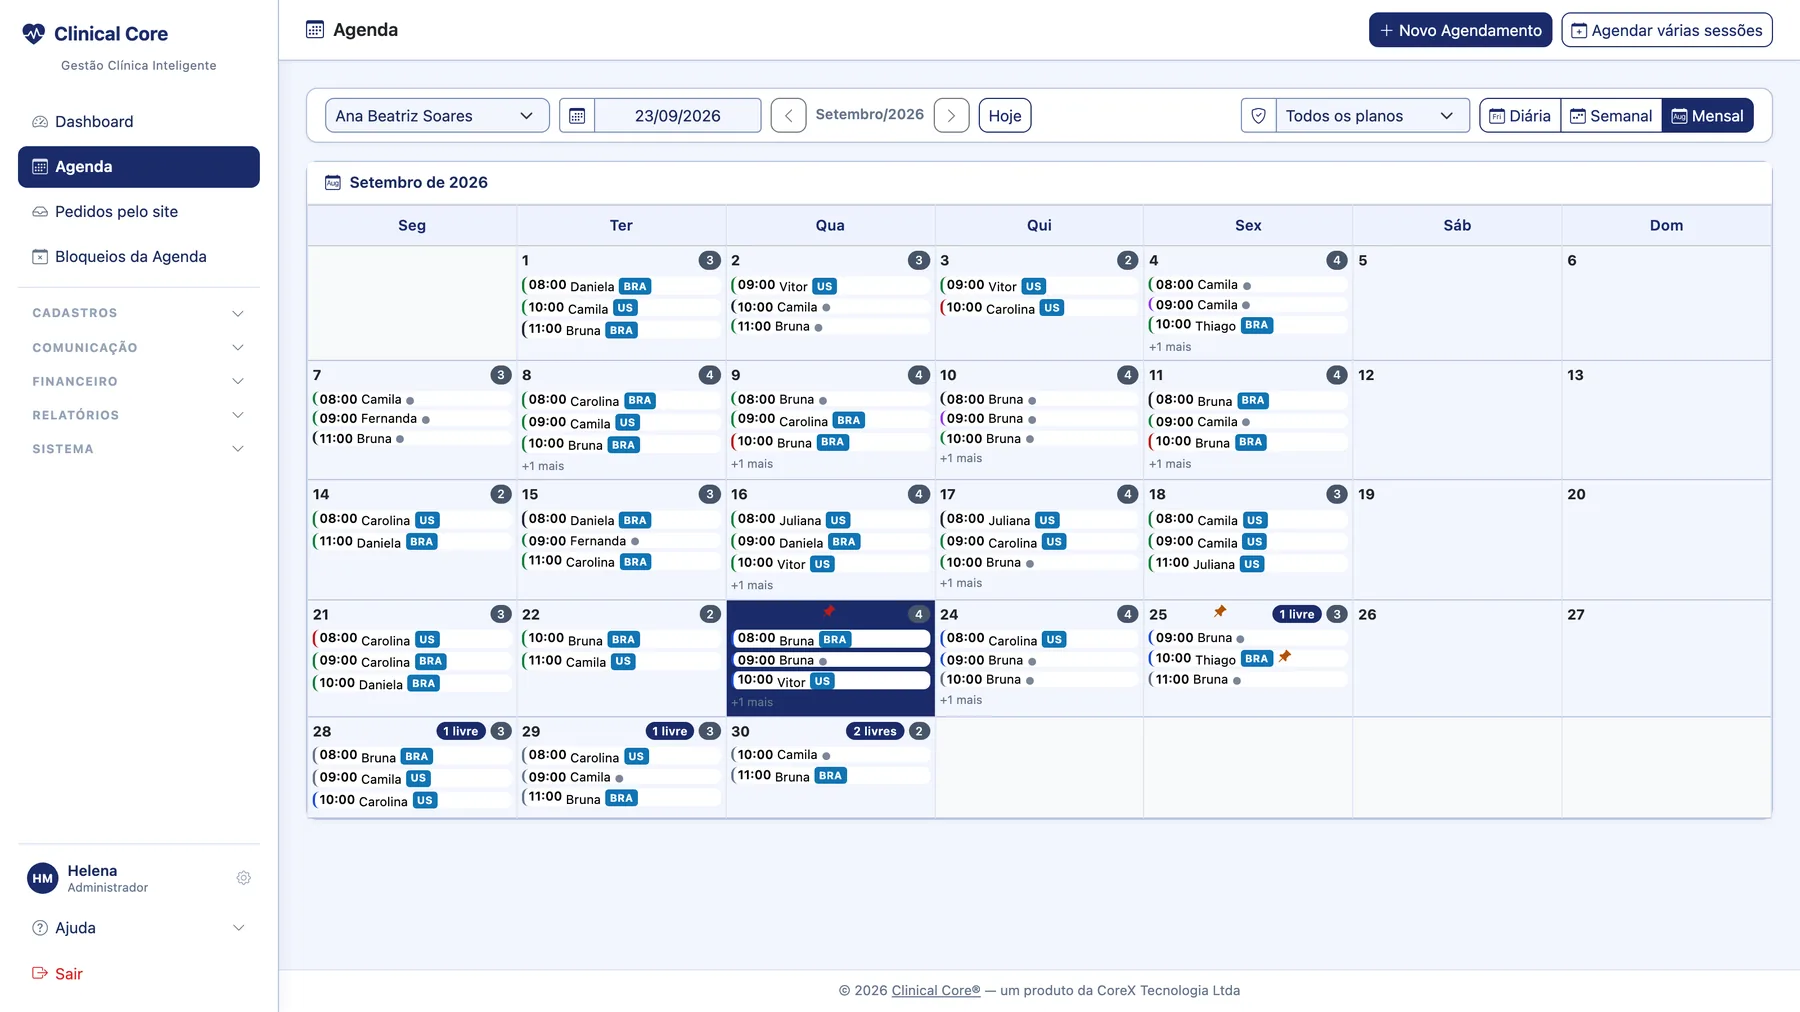This screenshot has width=1800, height=1012.
Task: Click the 23/09/2026 date field
Action: point(677,116)
